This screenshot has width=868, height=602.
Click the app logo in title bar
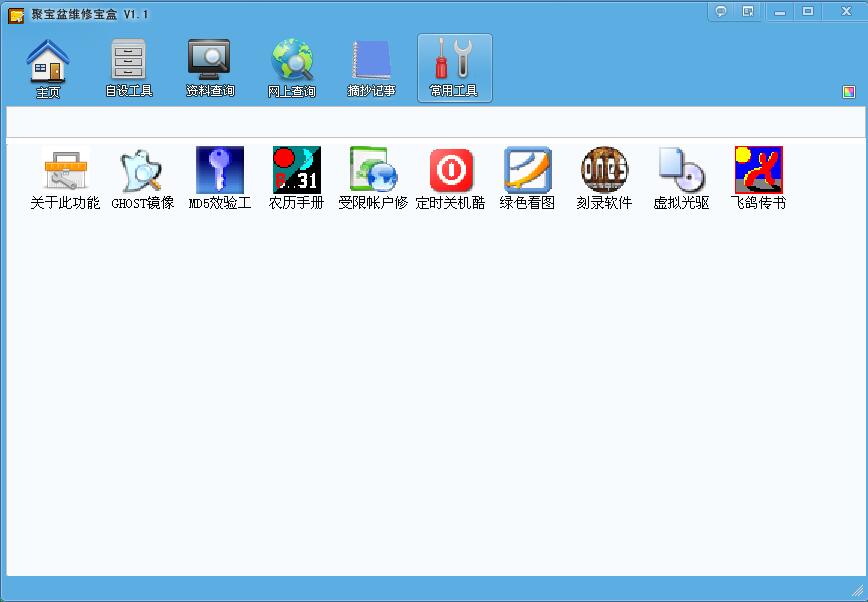tap(16, 16)
